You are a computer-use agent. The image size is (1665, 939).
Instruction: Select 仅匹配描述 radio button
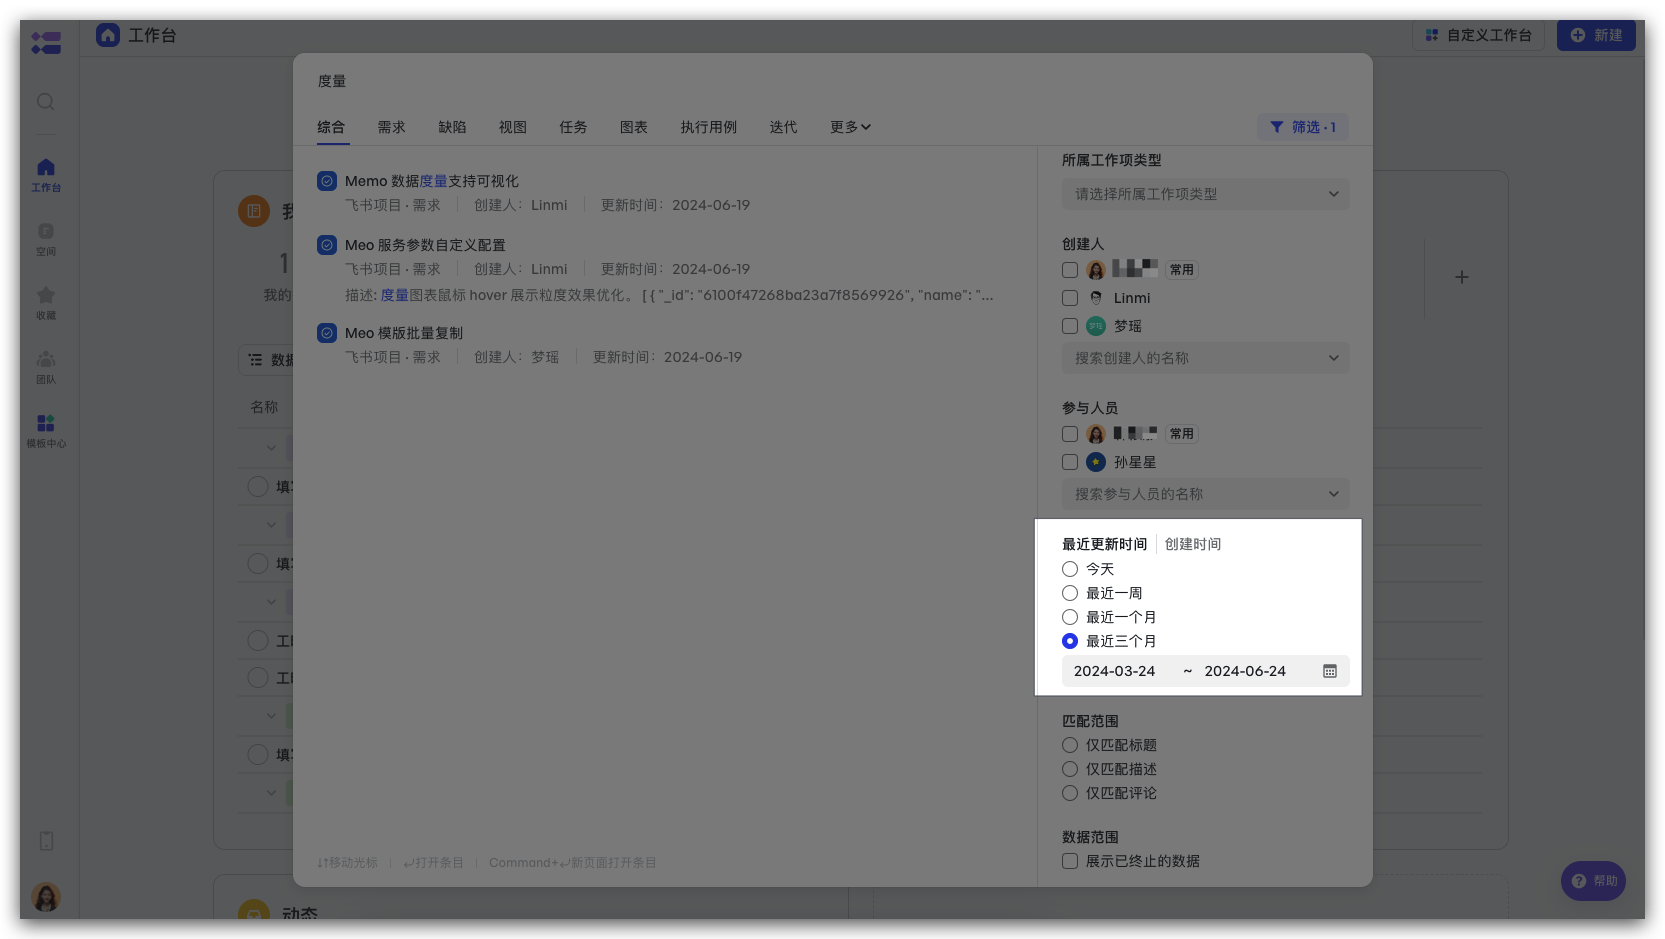[1070, 769]
